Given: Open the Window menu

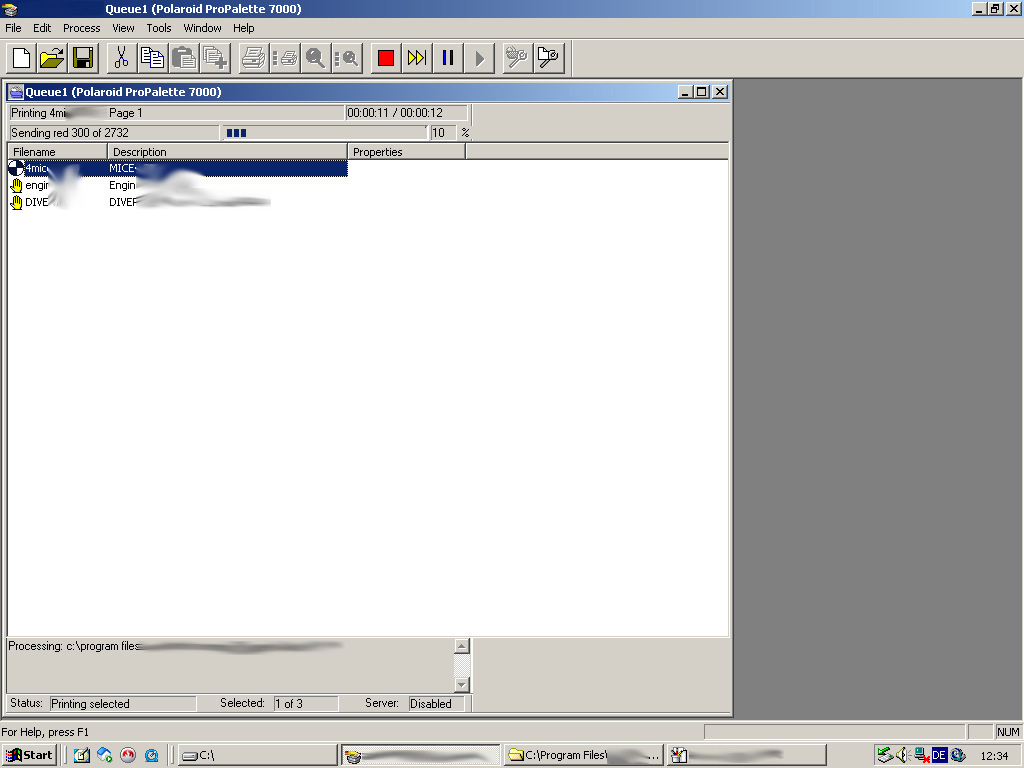Looking at the screenshot, I should (x=202, y=28).
